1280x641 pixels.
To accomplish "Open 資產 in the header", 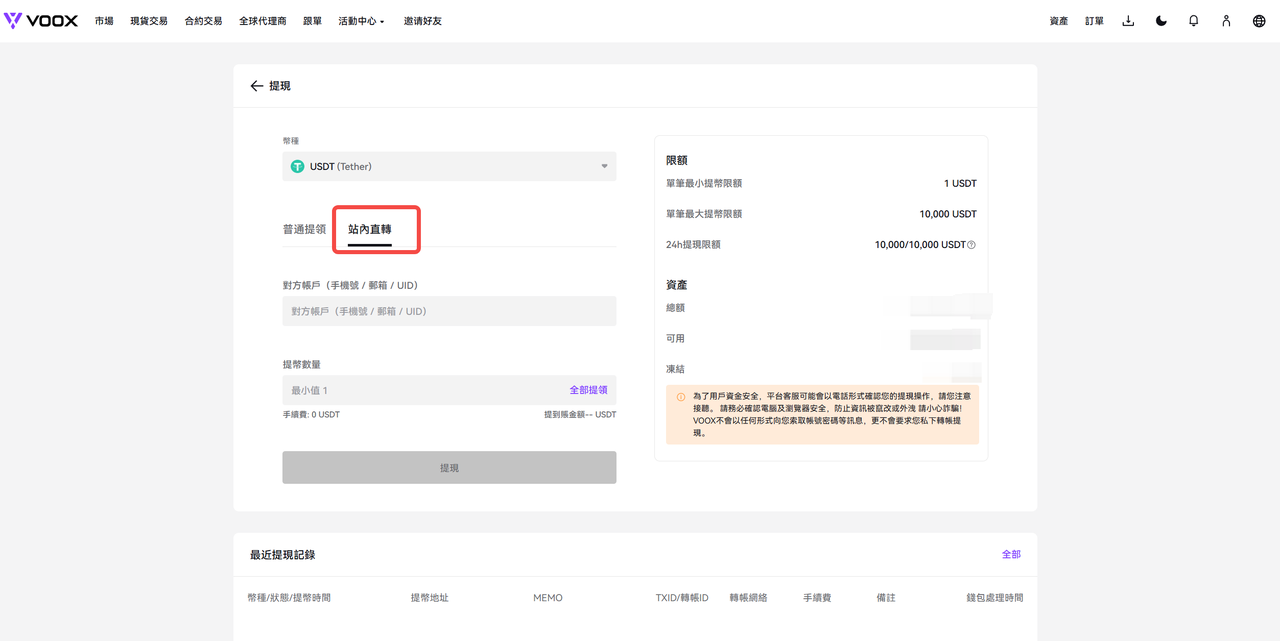I will tap(1059, 21).
